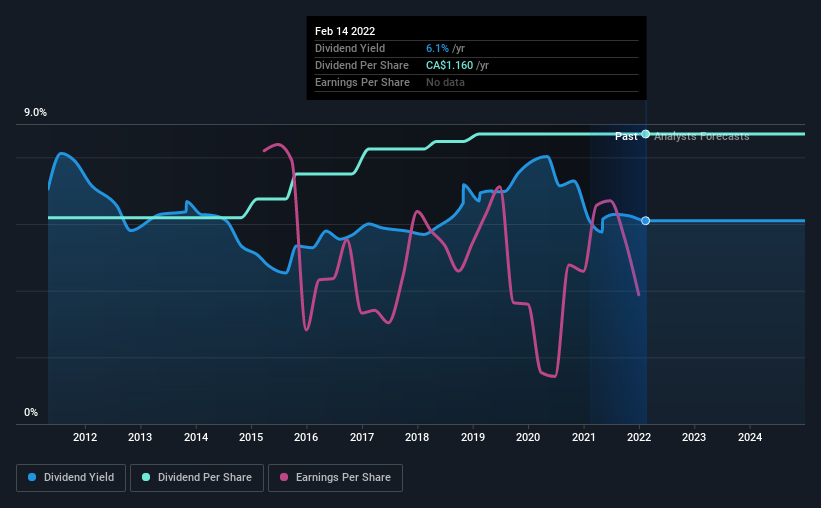Click the 0% y-axis label
The height and width of the screenshot is (508, 821).
pyautogui.click(x=31, y=413)
